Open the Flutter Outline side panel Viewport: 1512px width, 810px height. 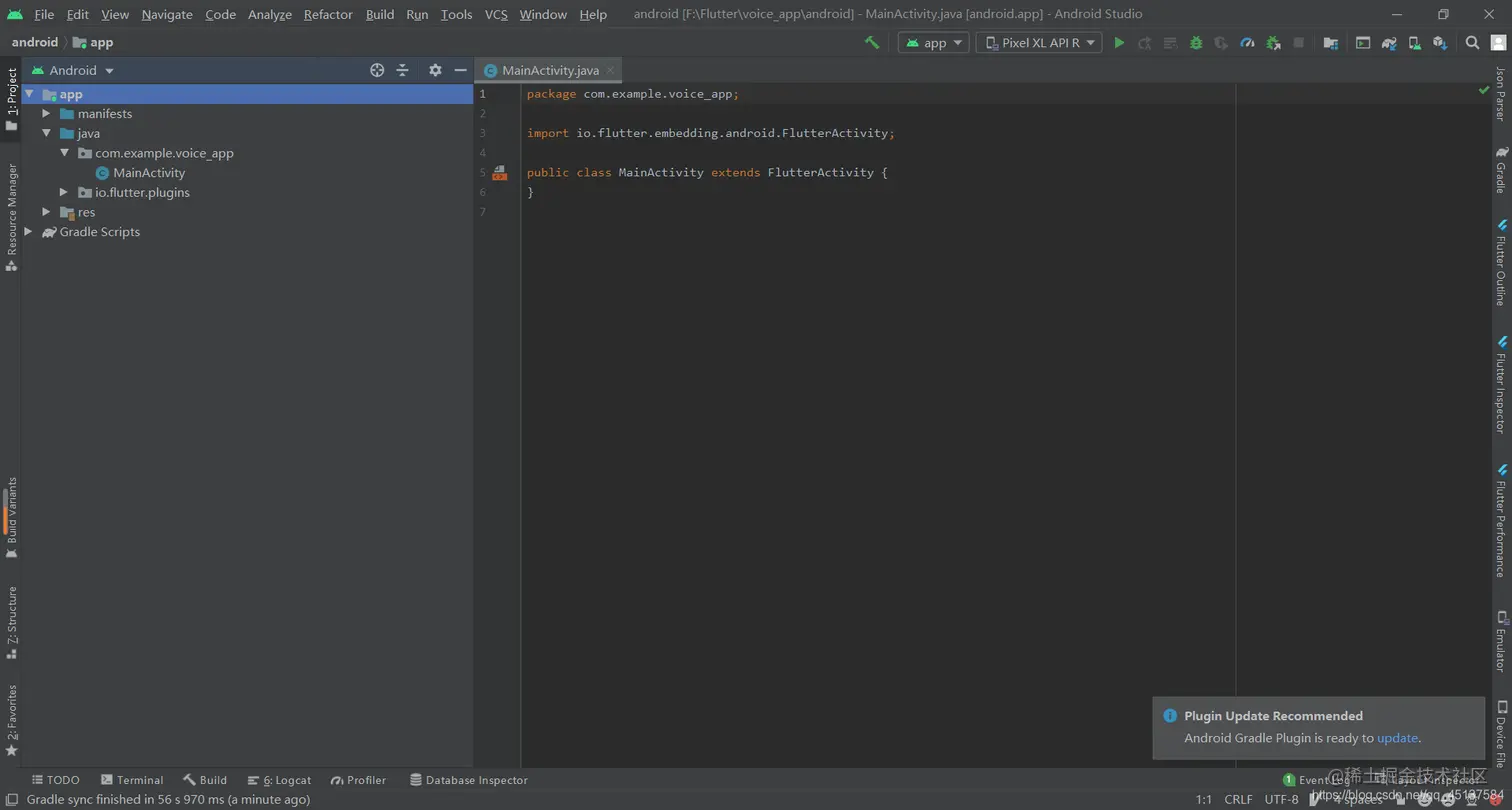click(1501, 262)
